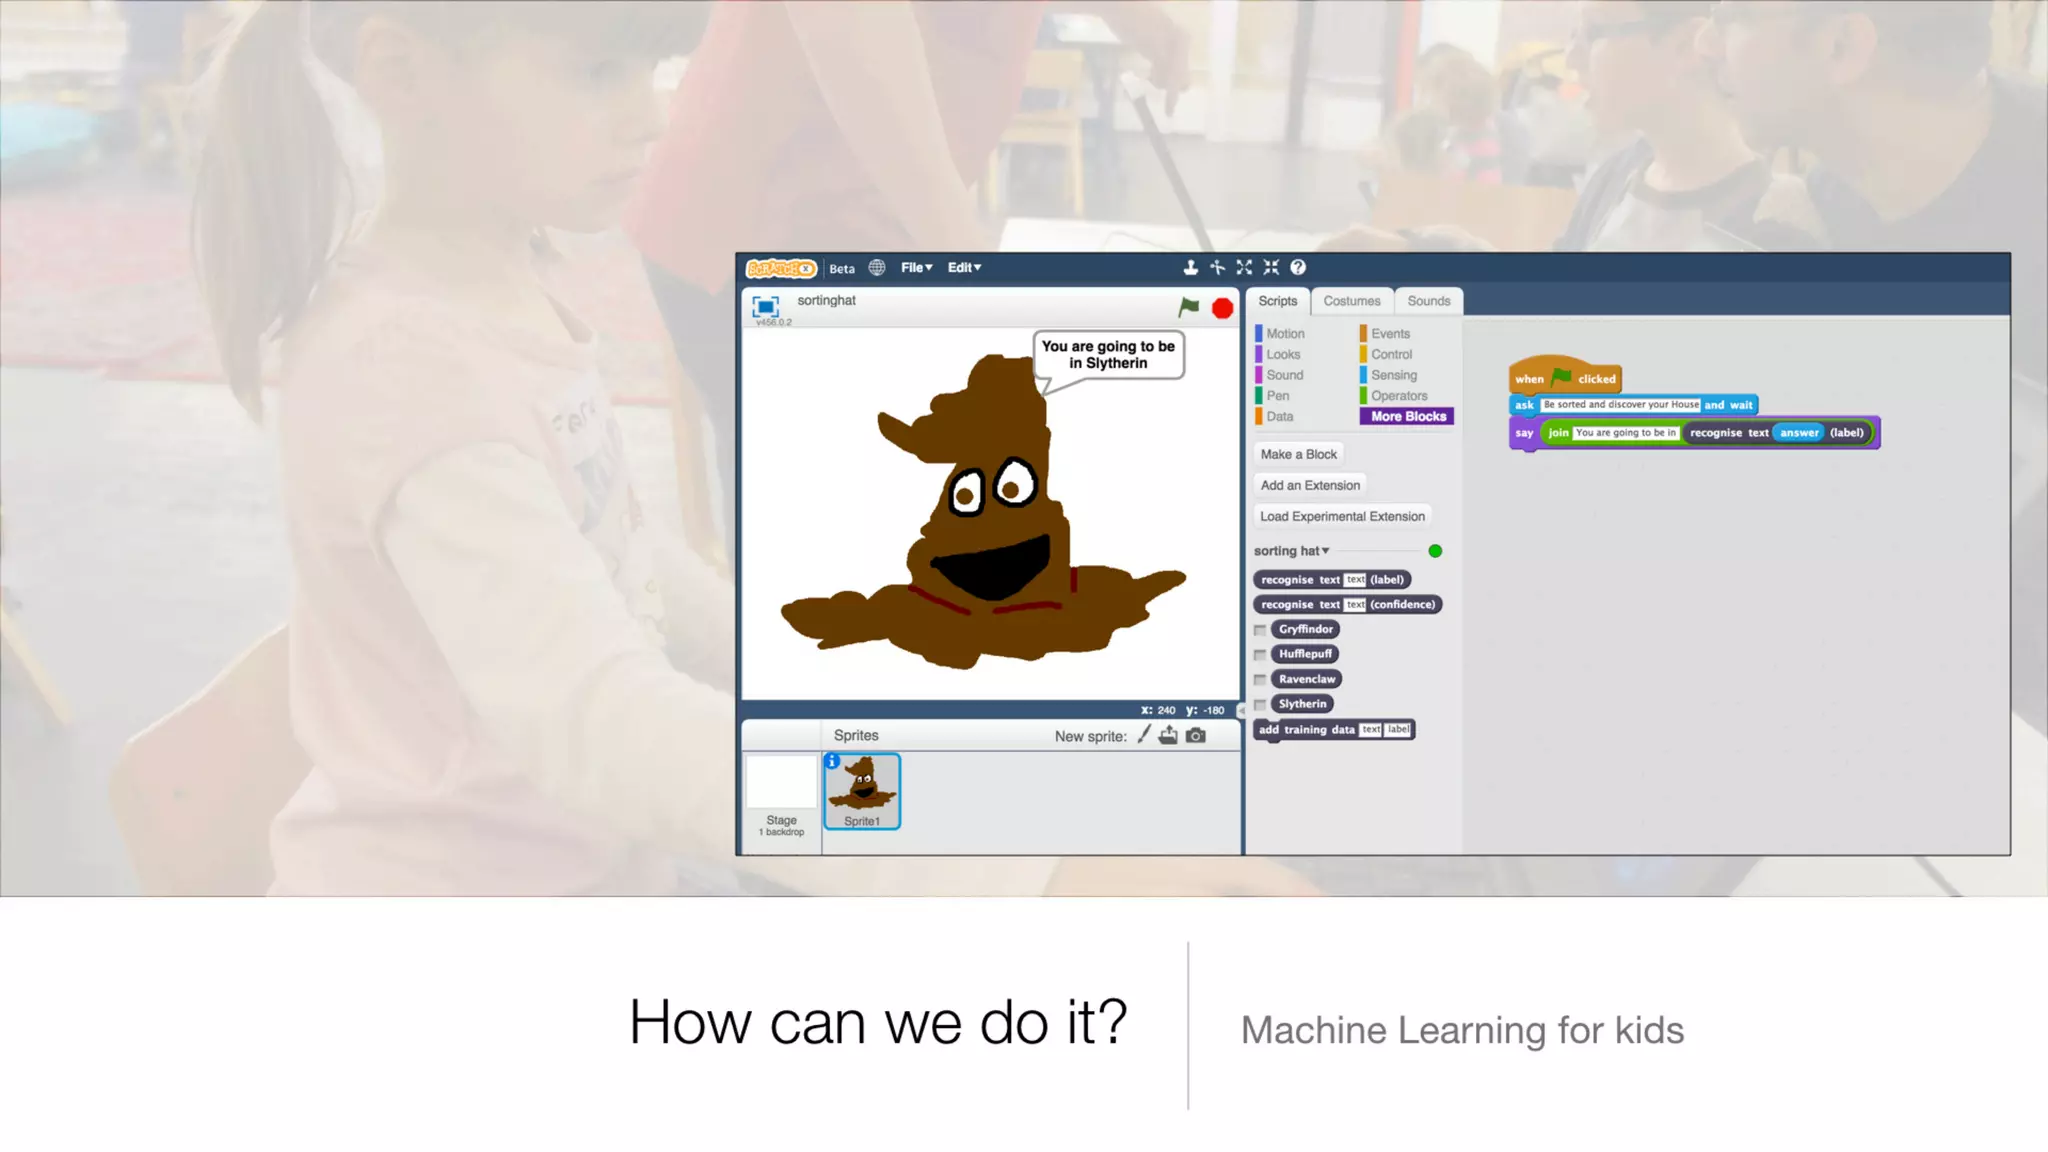Image resolution: width=2048 pixels, height=1152 pixels.
Task: Select the Grow sprite tool
Action: 1244,267
